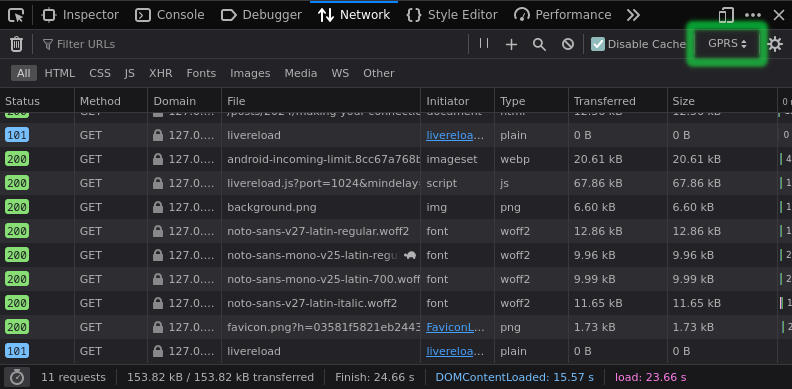Image resolution: width=792 pixels, height=389 pixels.
Task: Click DOMContentLoaded: 15.57 s entry
Action: 515,377
